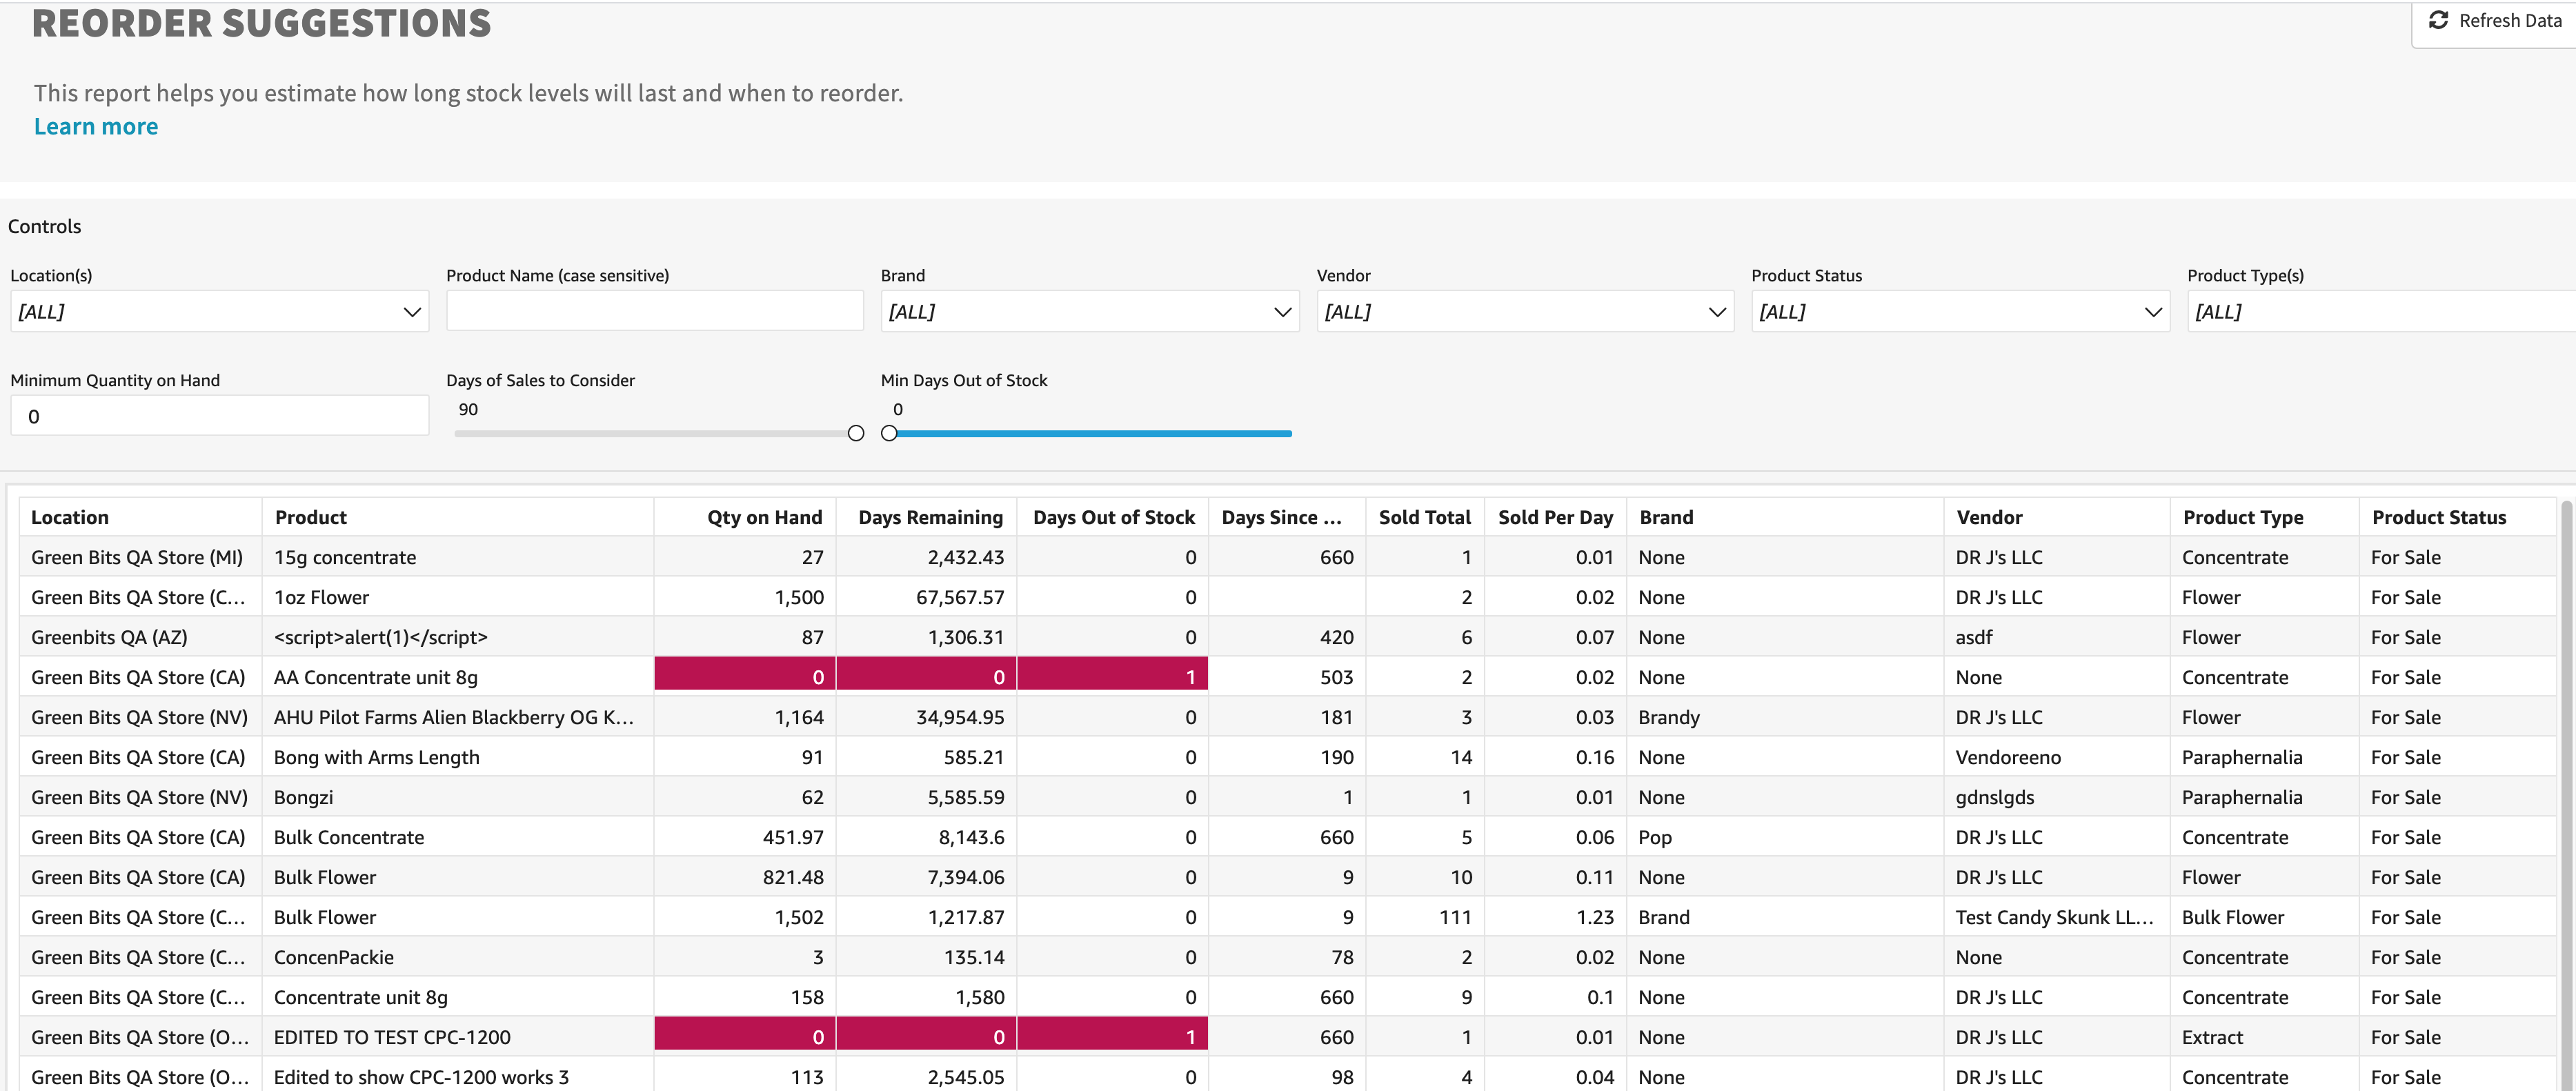Open the Location(s) dropdown

[x=219, y=312]
